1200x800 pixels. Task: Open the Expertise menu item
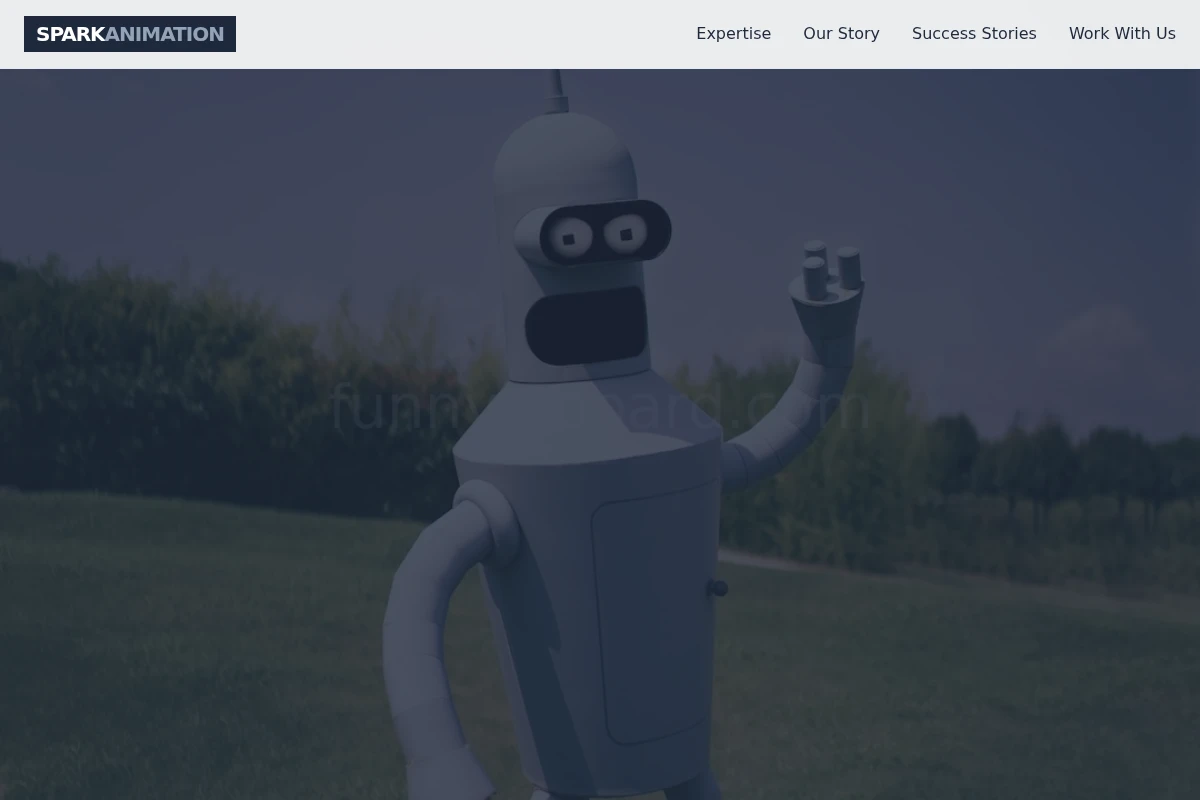(x=733, y=33)
